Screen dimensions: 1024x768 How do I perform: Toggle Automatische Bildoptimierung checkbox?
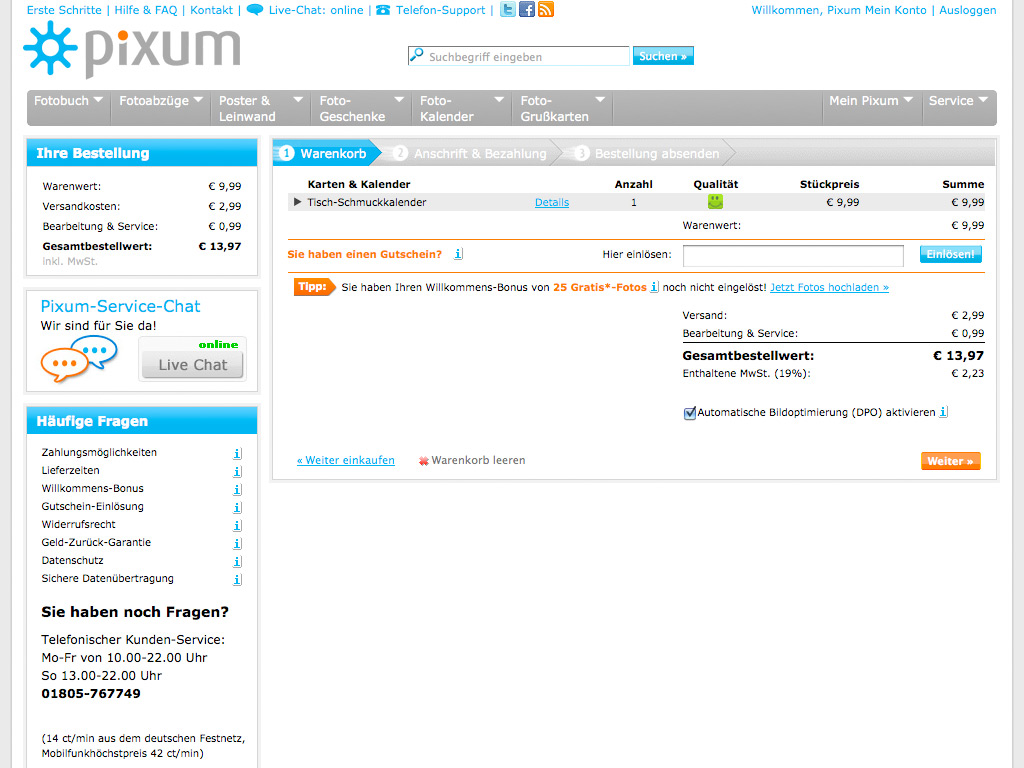[x=689, y=413]
